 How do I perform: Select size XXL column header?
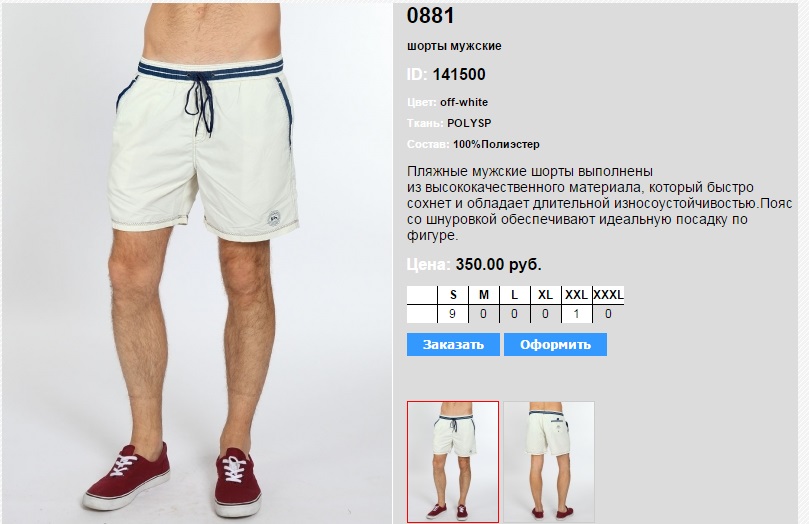[576, 295]
